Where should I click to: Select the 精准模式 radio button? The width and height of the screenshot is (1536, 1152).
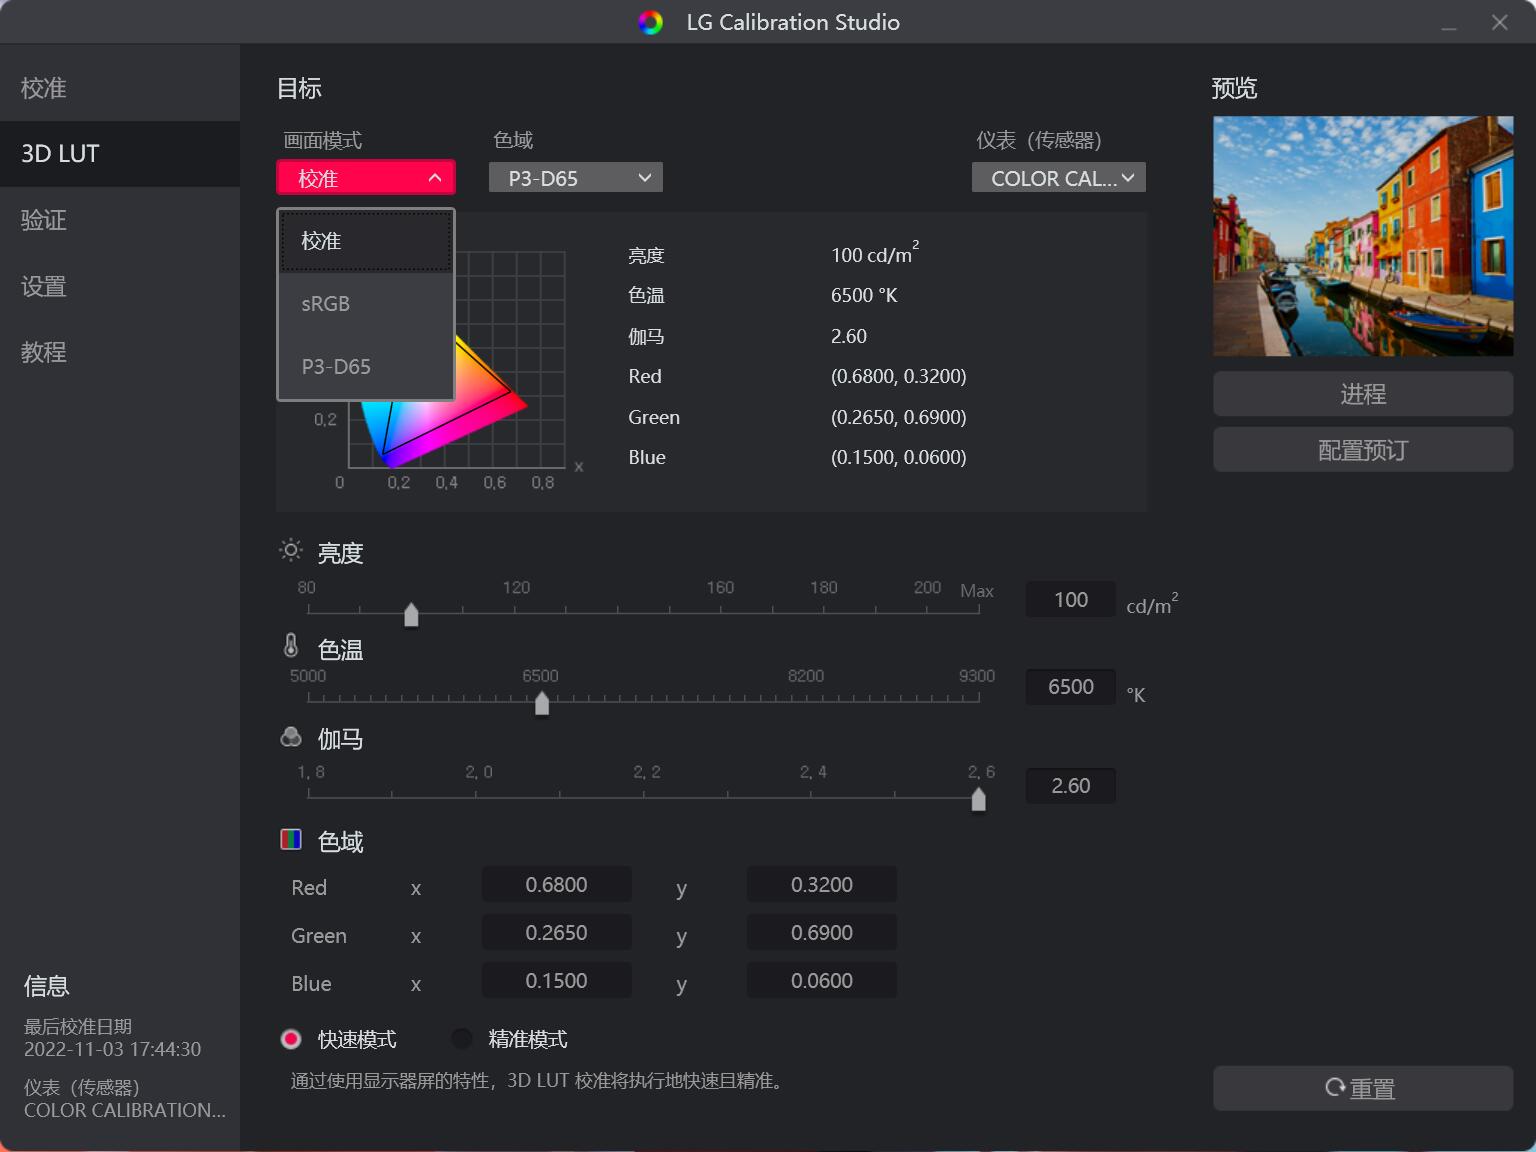pos(461,1039)
